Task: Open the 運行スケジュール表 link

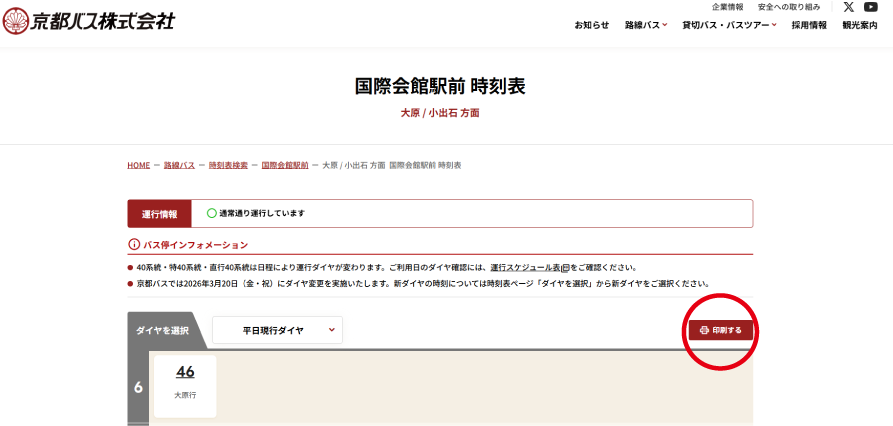Action: (x=526, y=268)
